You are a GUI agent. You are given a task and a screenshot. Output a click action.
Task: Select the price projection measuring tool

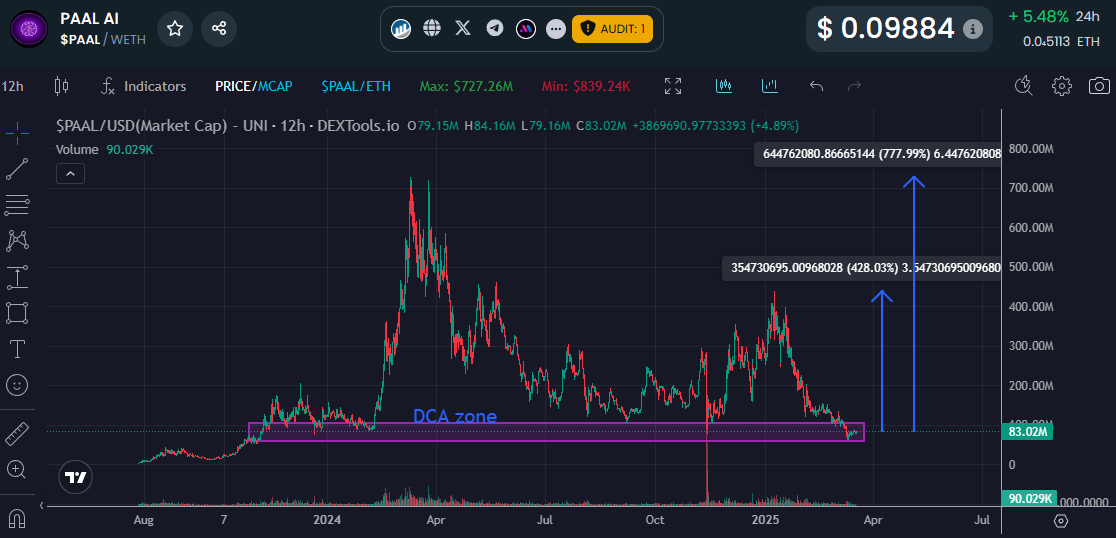pos(17,277)
